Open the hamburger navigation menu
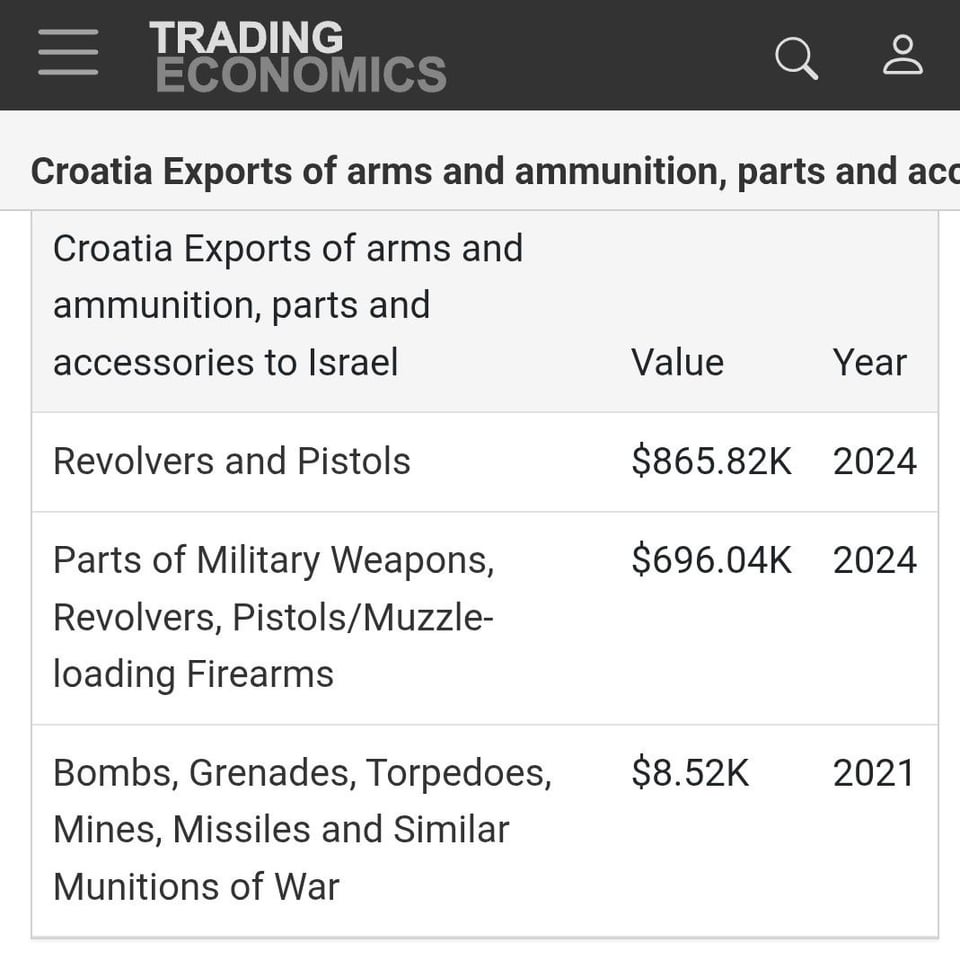This screenshot has width=960, height=977. tap(68, 52)
